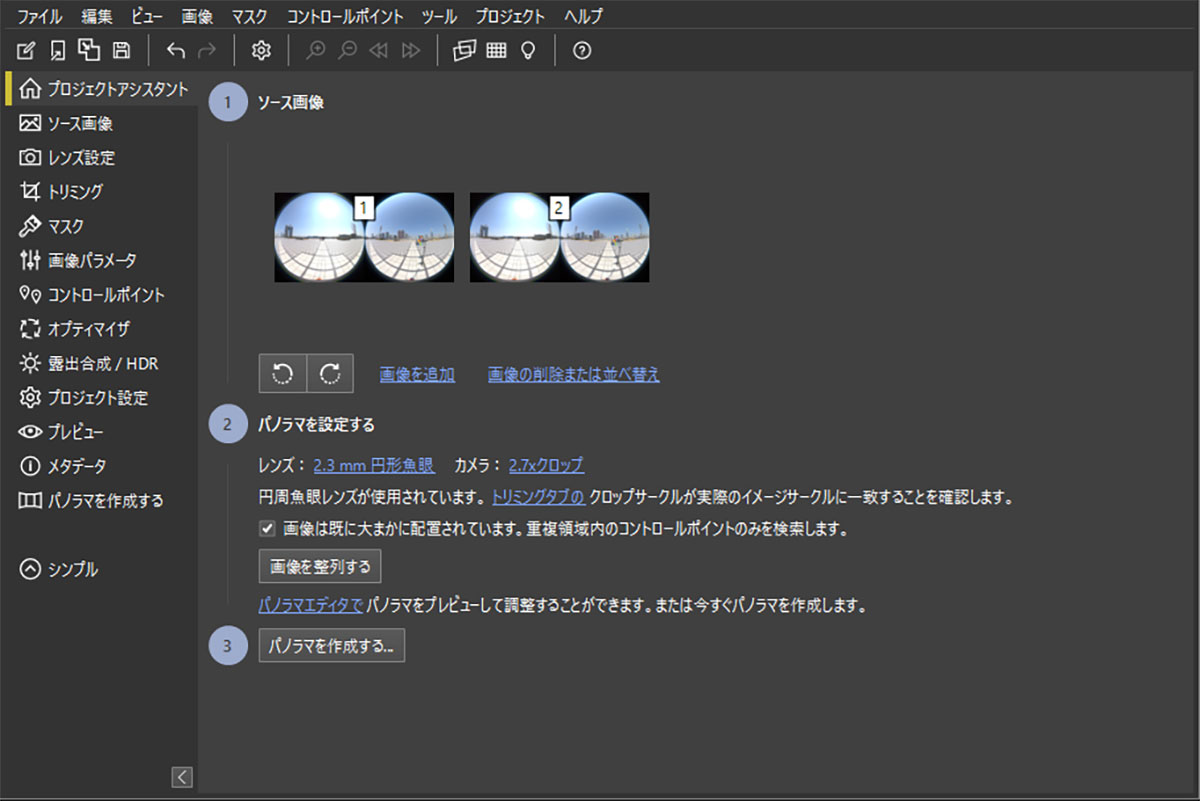Click the 2.7xクロップ camera link

coord(546,465)
